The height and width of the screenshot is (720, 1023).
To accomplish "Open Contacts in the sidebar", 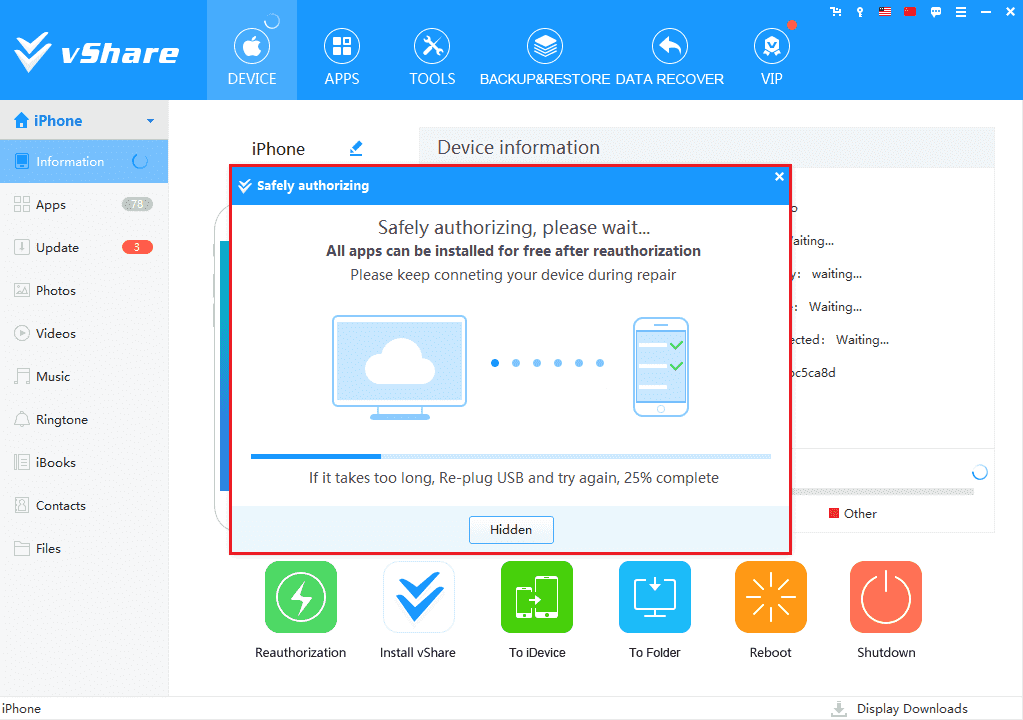I will (84, 505).
